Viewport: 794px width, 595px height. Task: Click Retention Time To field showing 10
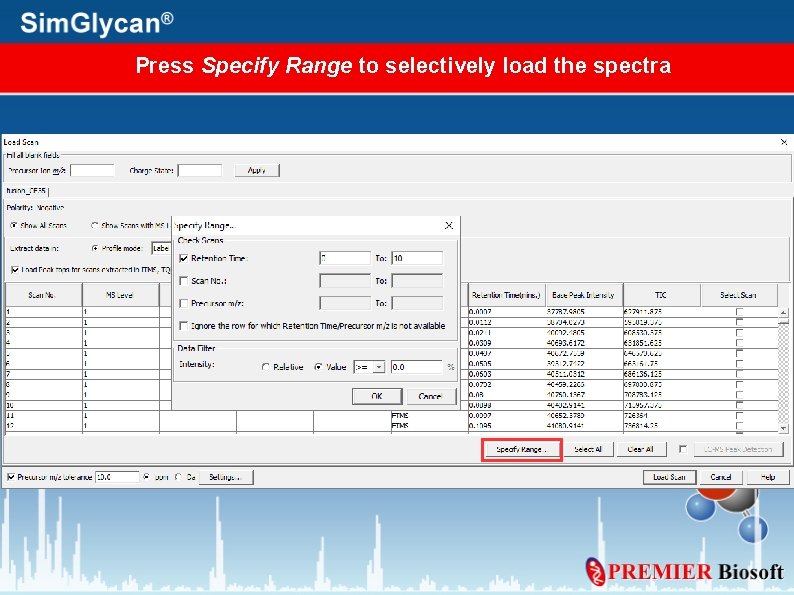click(417, 258)
